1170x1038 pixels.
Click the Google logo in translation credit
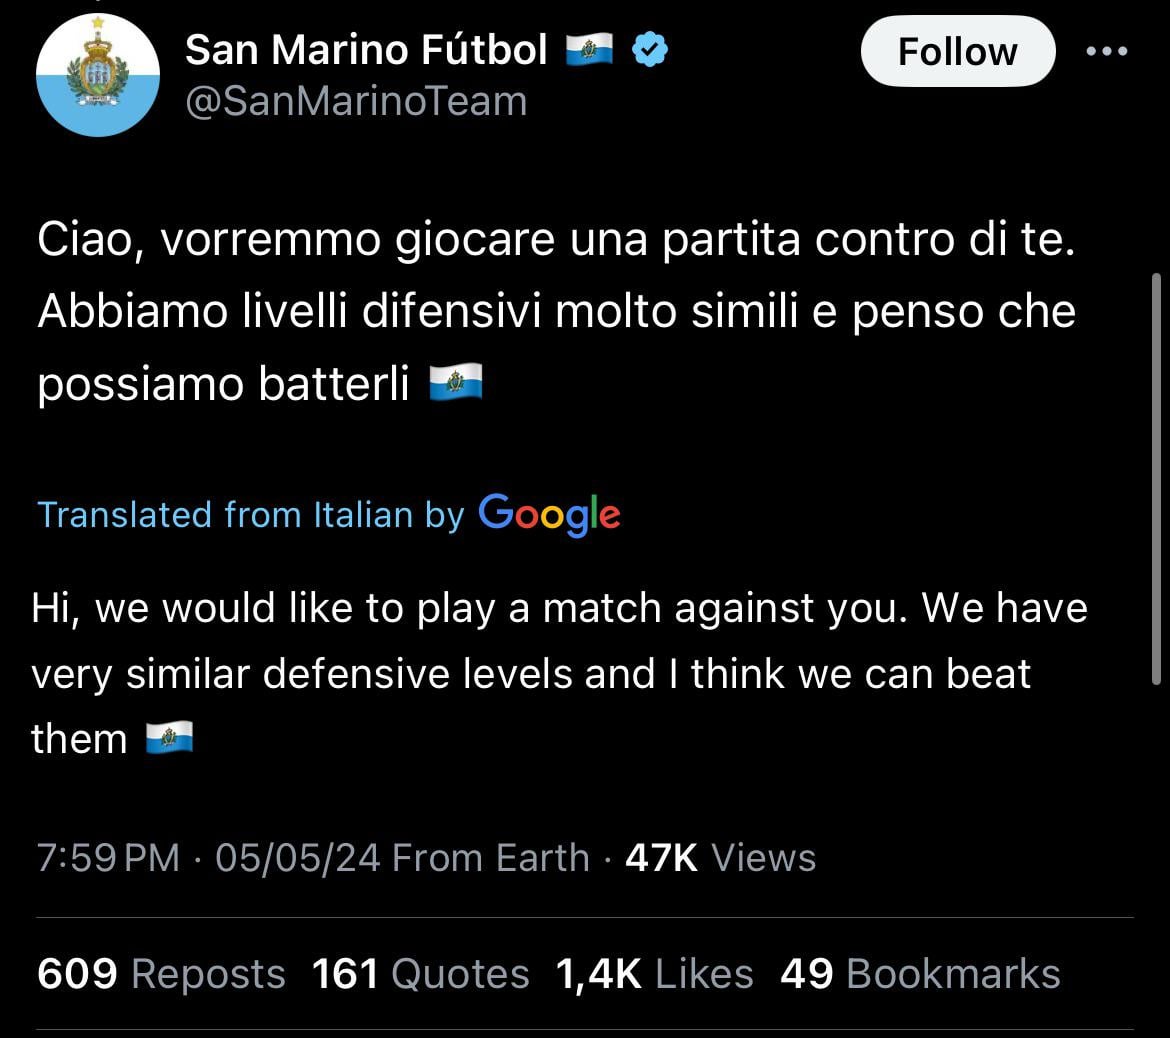(x=549, y=514)
